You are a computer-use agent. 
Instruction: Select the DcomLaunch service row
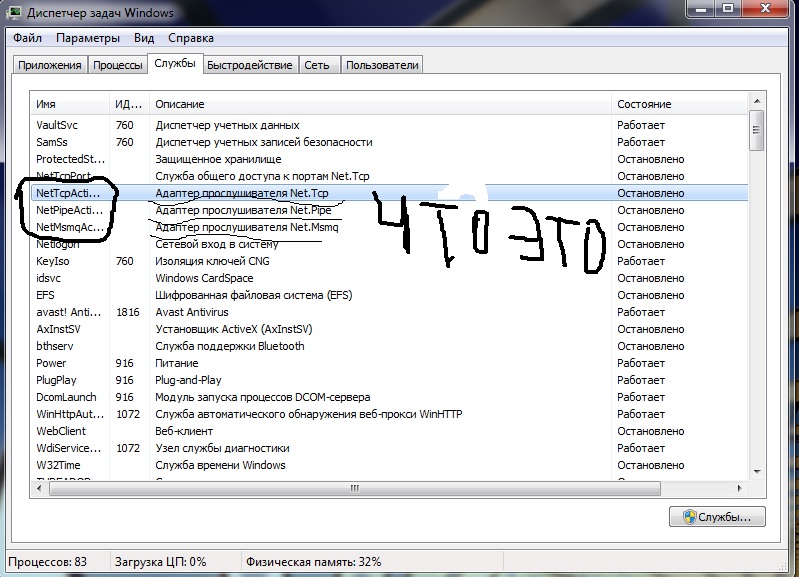click(389, 397)
